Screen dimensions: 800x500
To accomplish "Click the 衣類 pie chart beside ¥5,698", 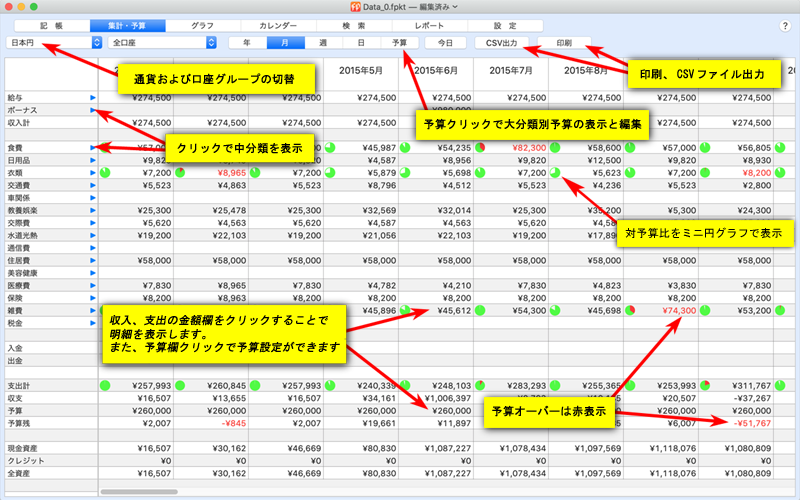I will pyautogui.click(x=405, y=172).
